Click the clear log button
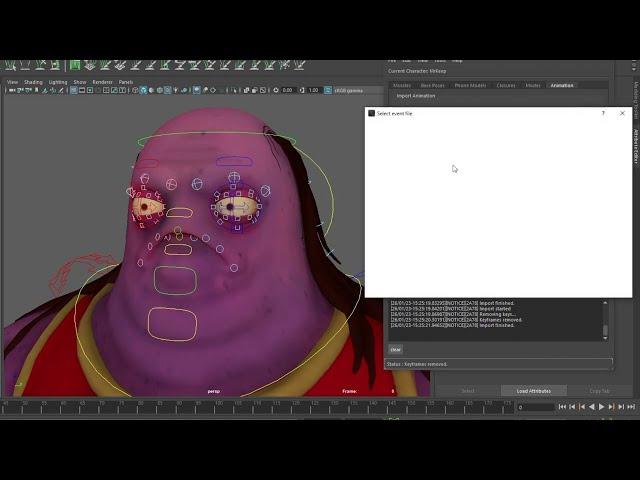 tap(395, 349)
